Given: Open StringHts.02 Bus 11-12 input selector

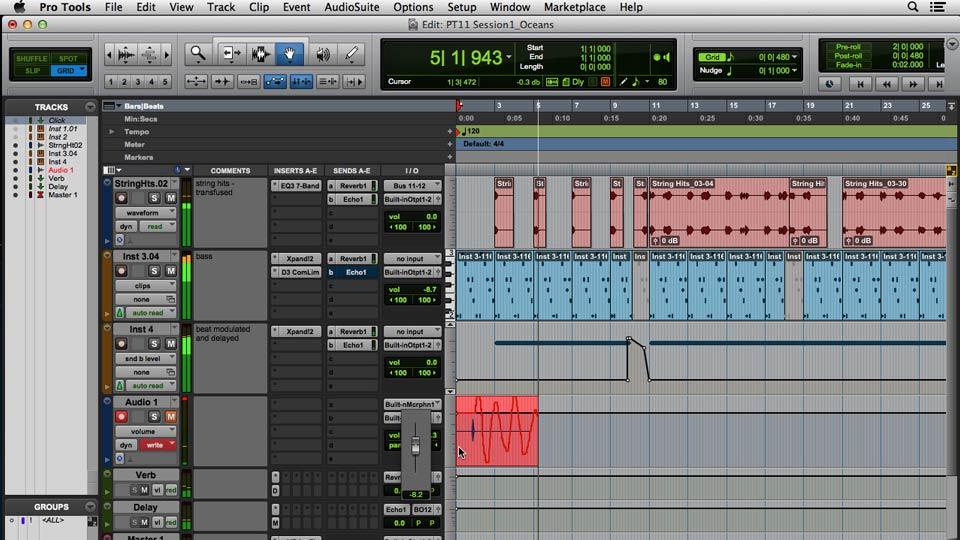Looking at the screenshot, I should point(412,186).
